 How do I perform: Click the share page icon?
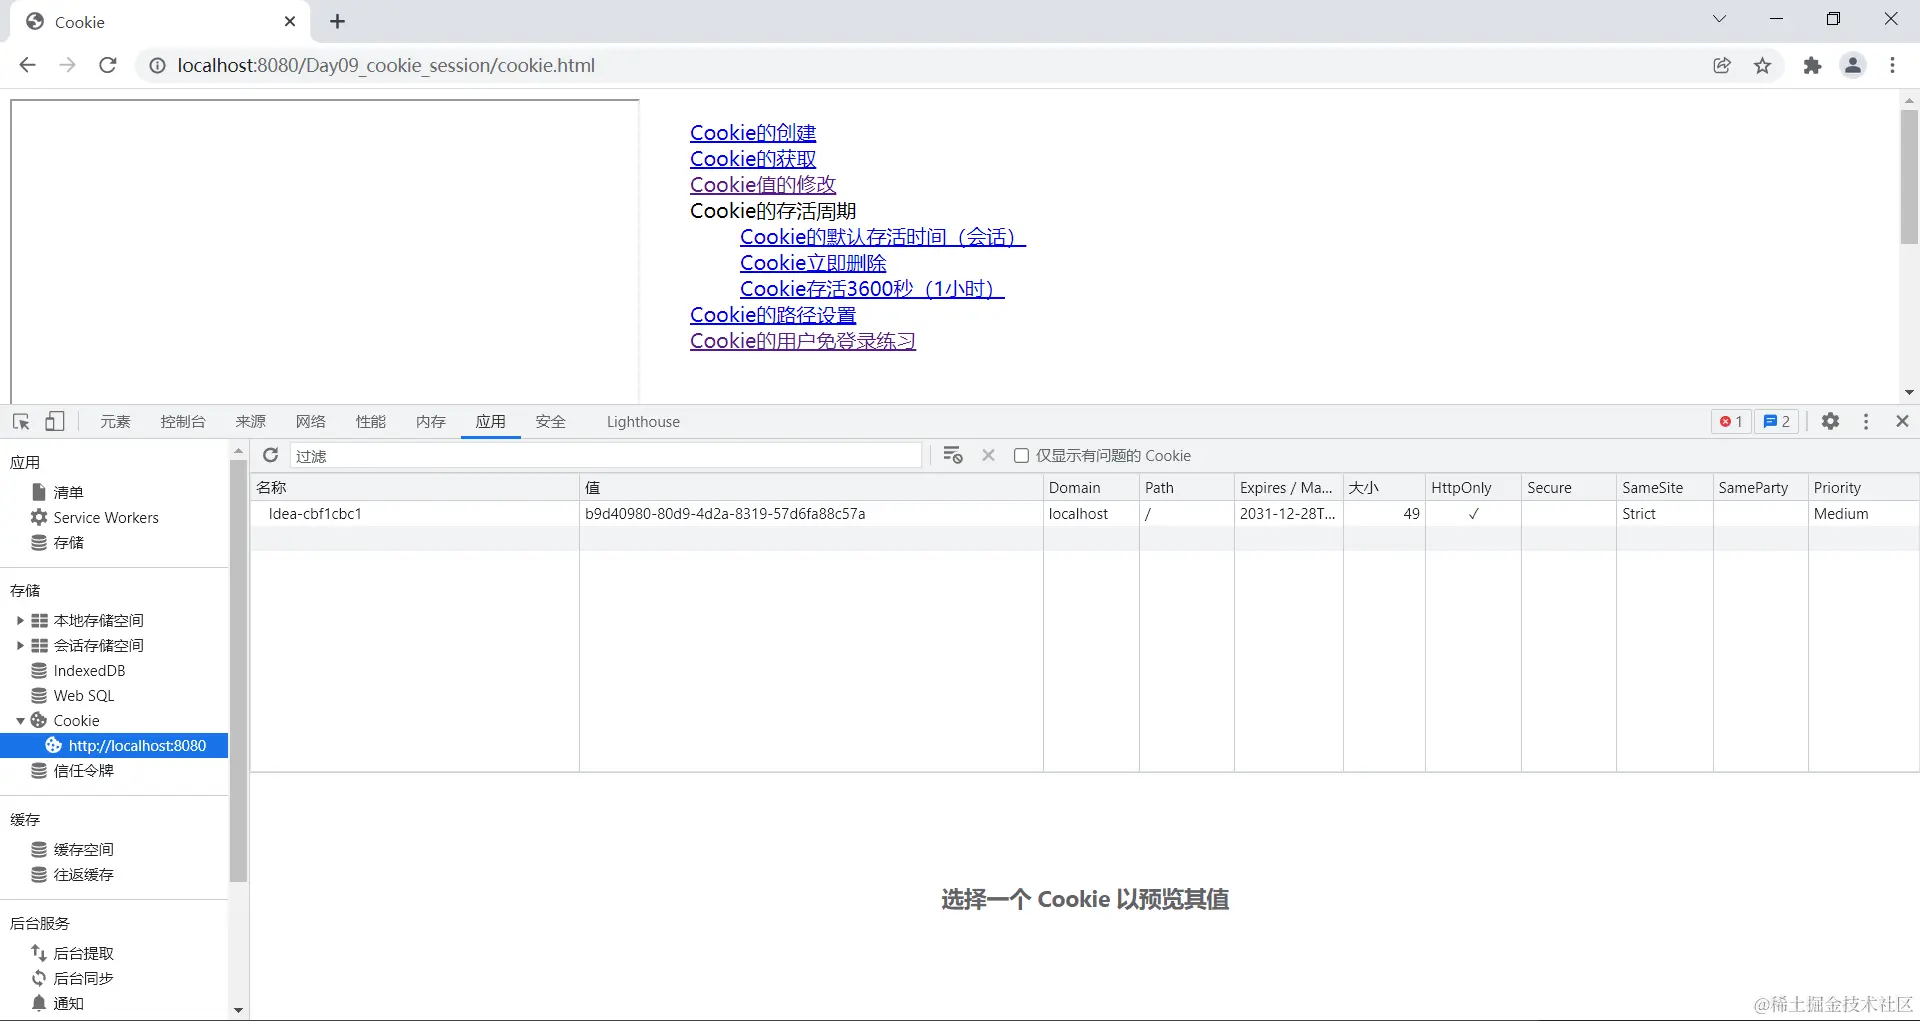[x=1722, y=65]
